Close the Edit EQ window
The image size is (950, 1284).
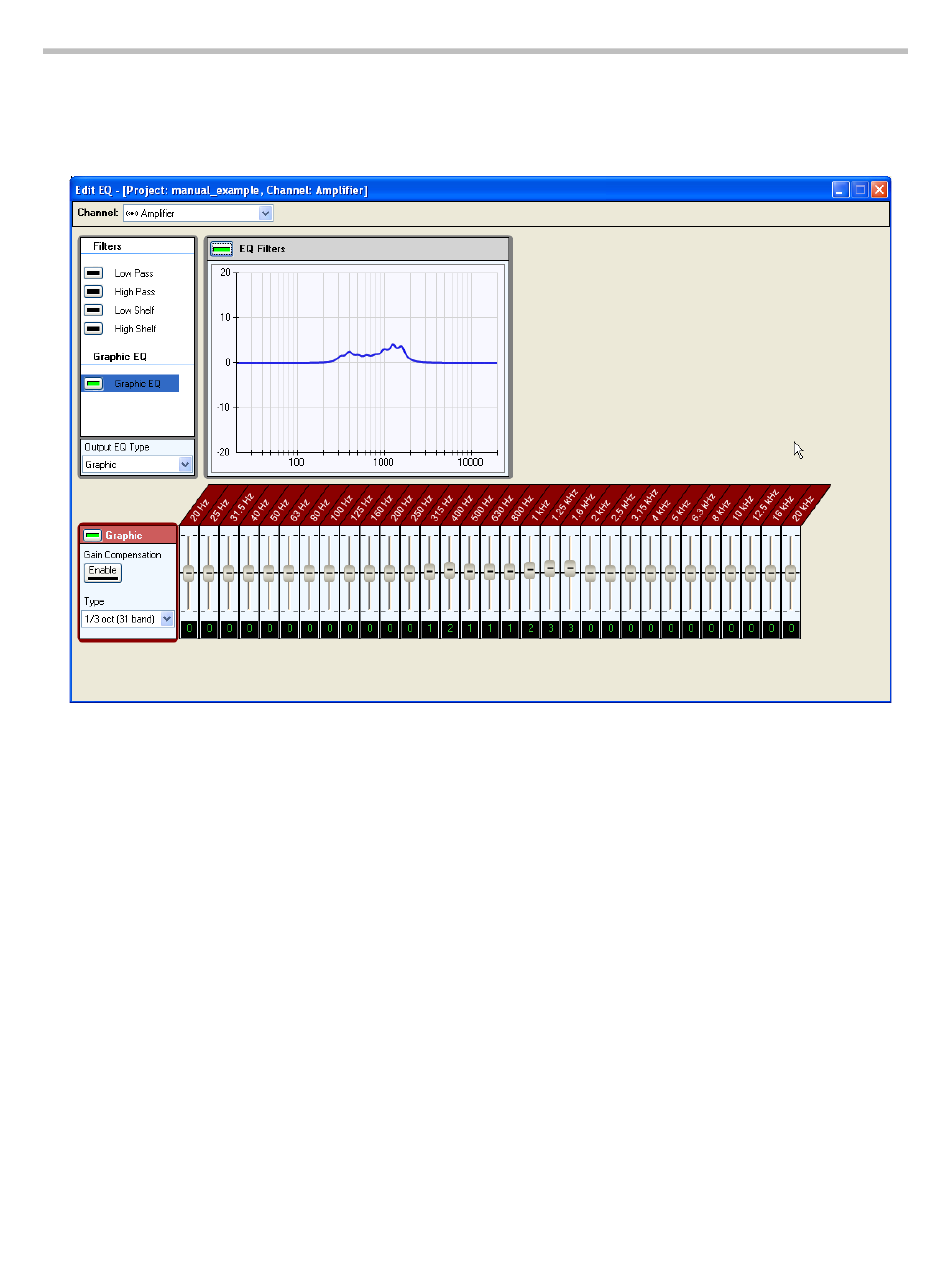[879, 189]
